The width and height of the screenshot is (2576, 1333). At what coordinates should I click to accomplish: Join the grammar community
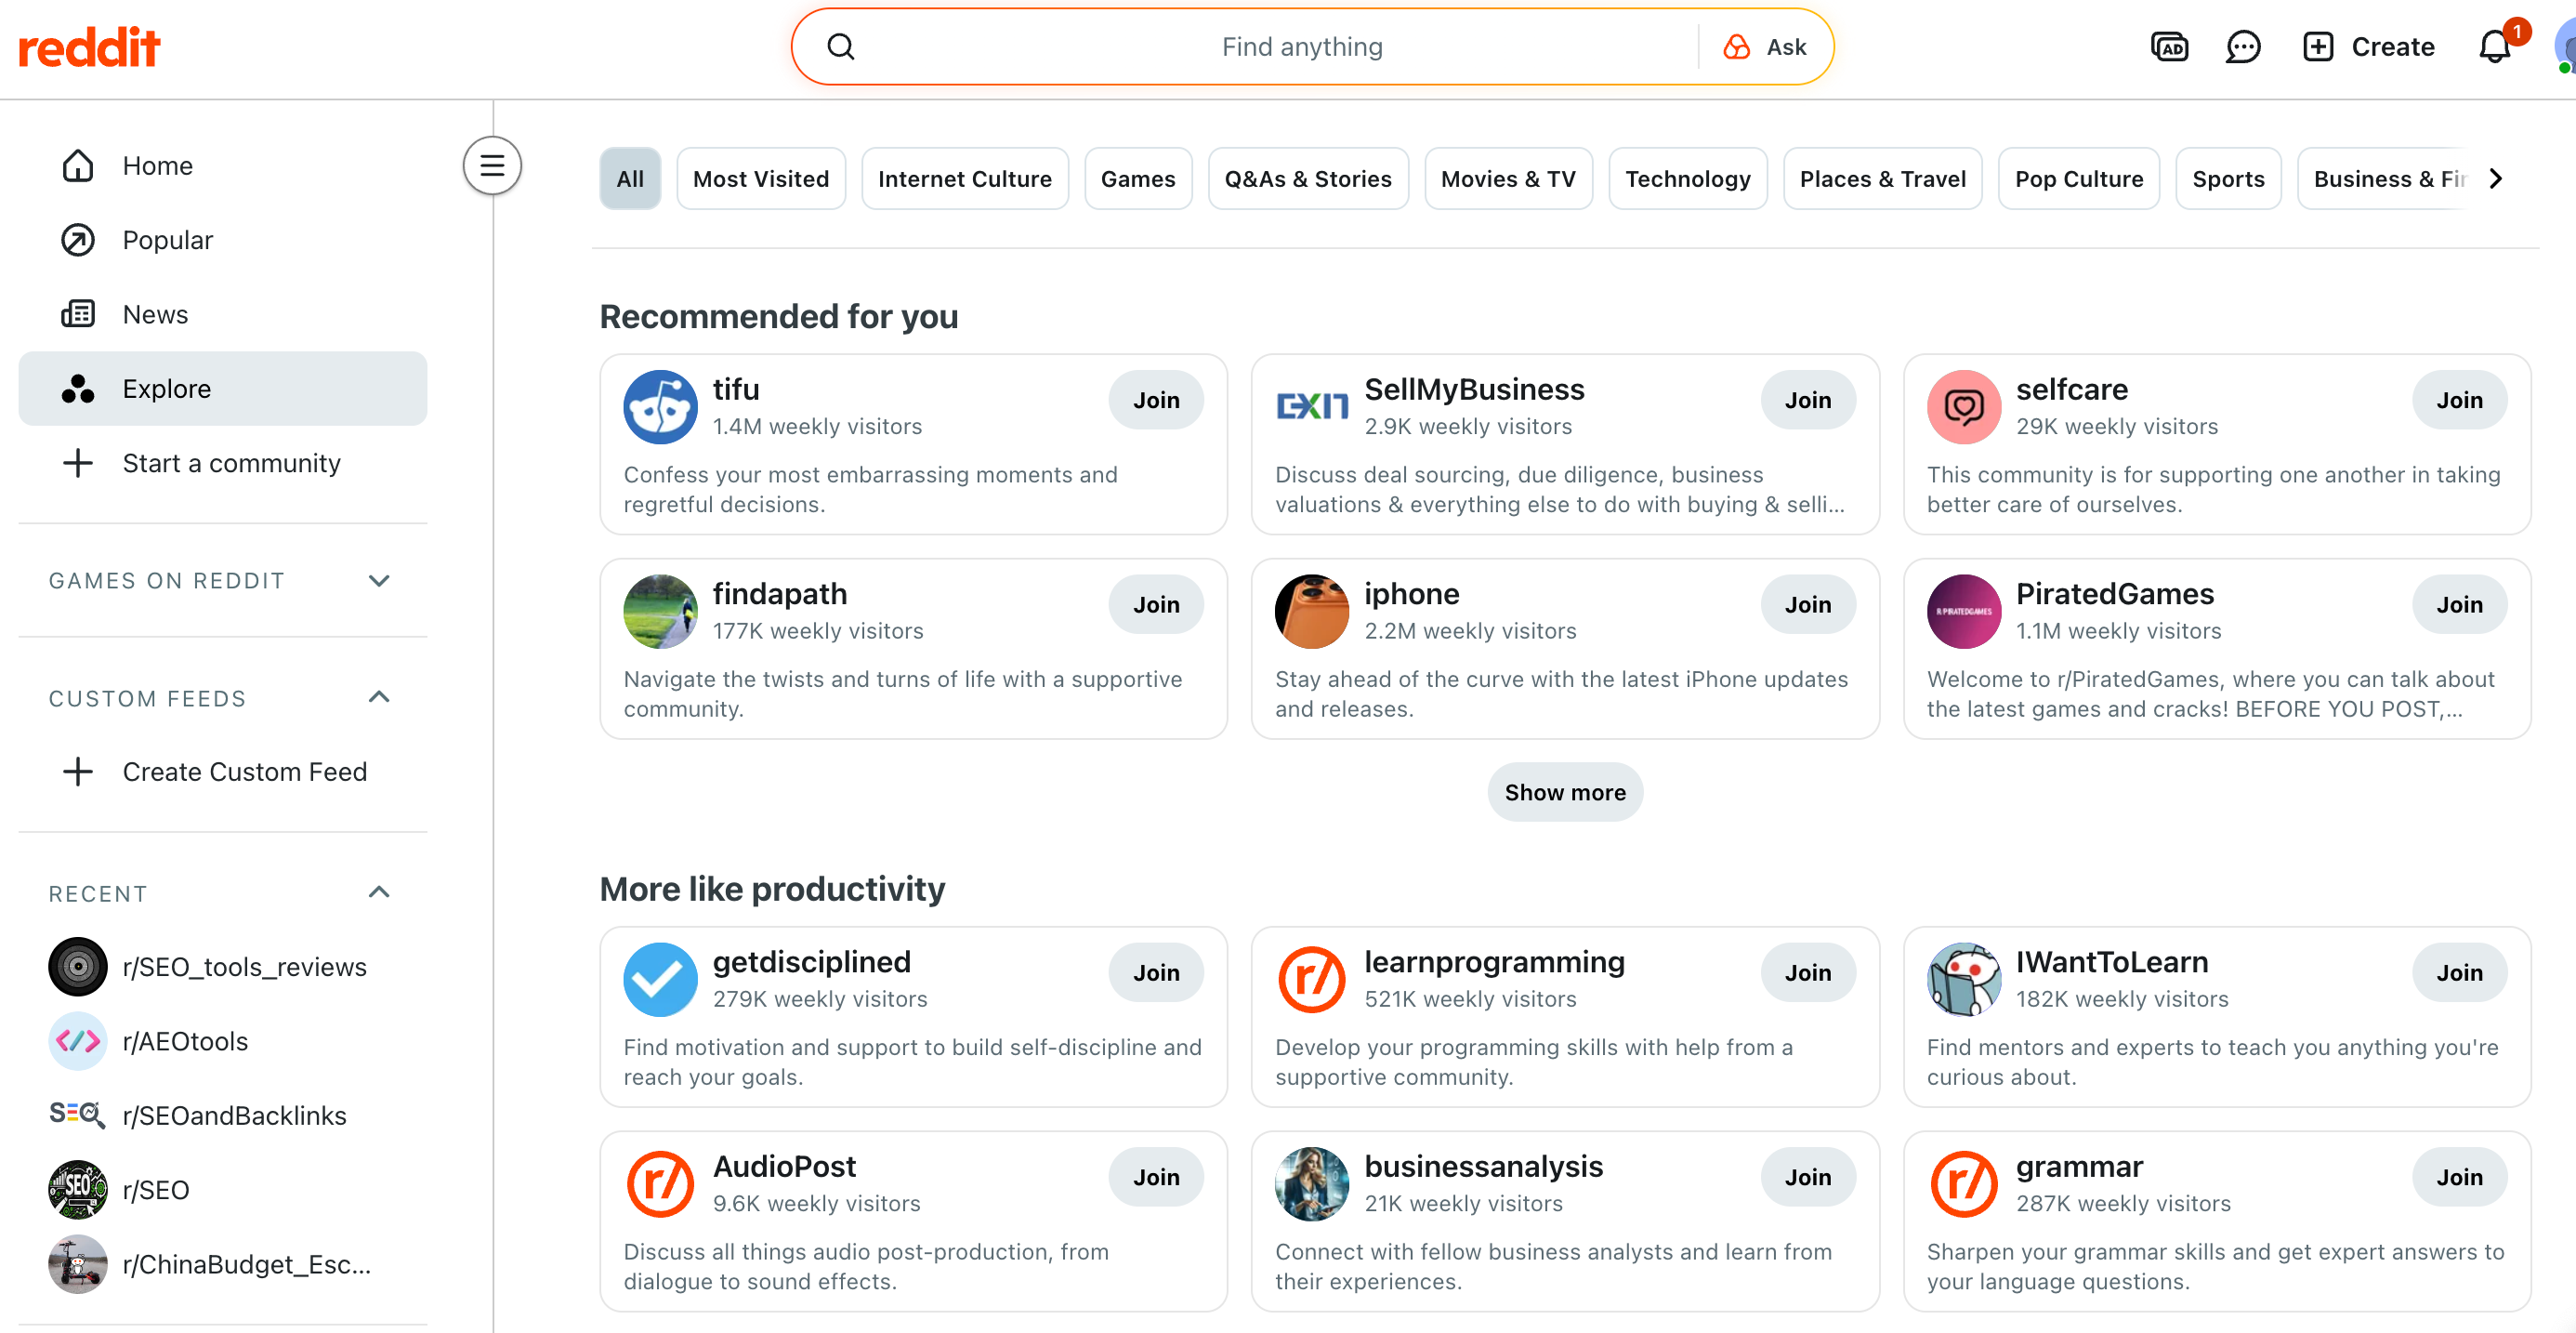click(2459, 1177)
